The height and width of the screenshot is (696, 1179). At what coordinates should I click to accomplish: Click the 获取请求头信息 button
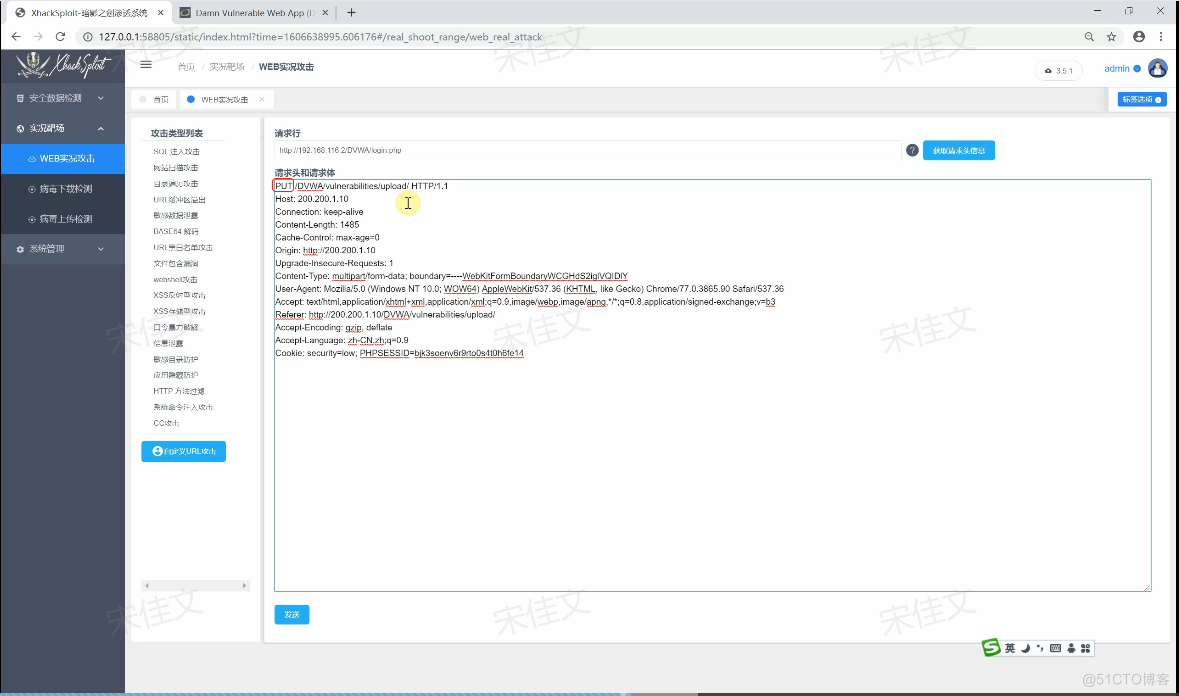click(958, 150)
